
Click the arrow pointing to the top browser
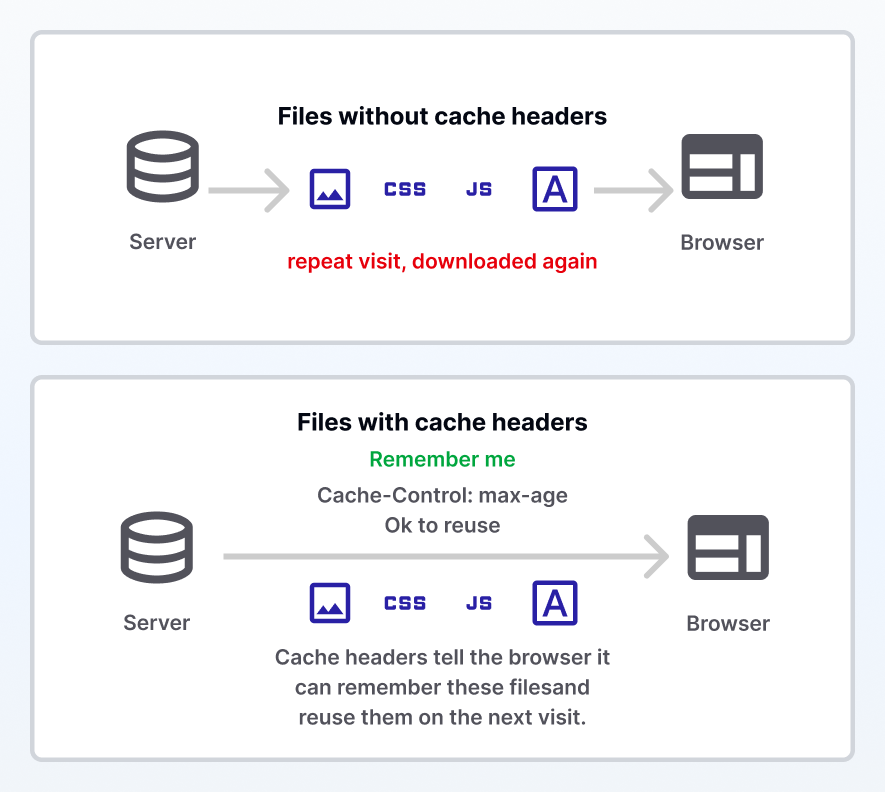click(x=634, y=191)
